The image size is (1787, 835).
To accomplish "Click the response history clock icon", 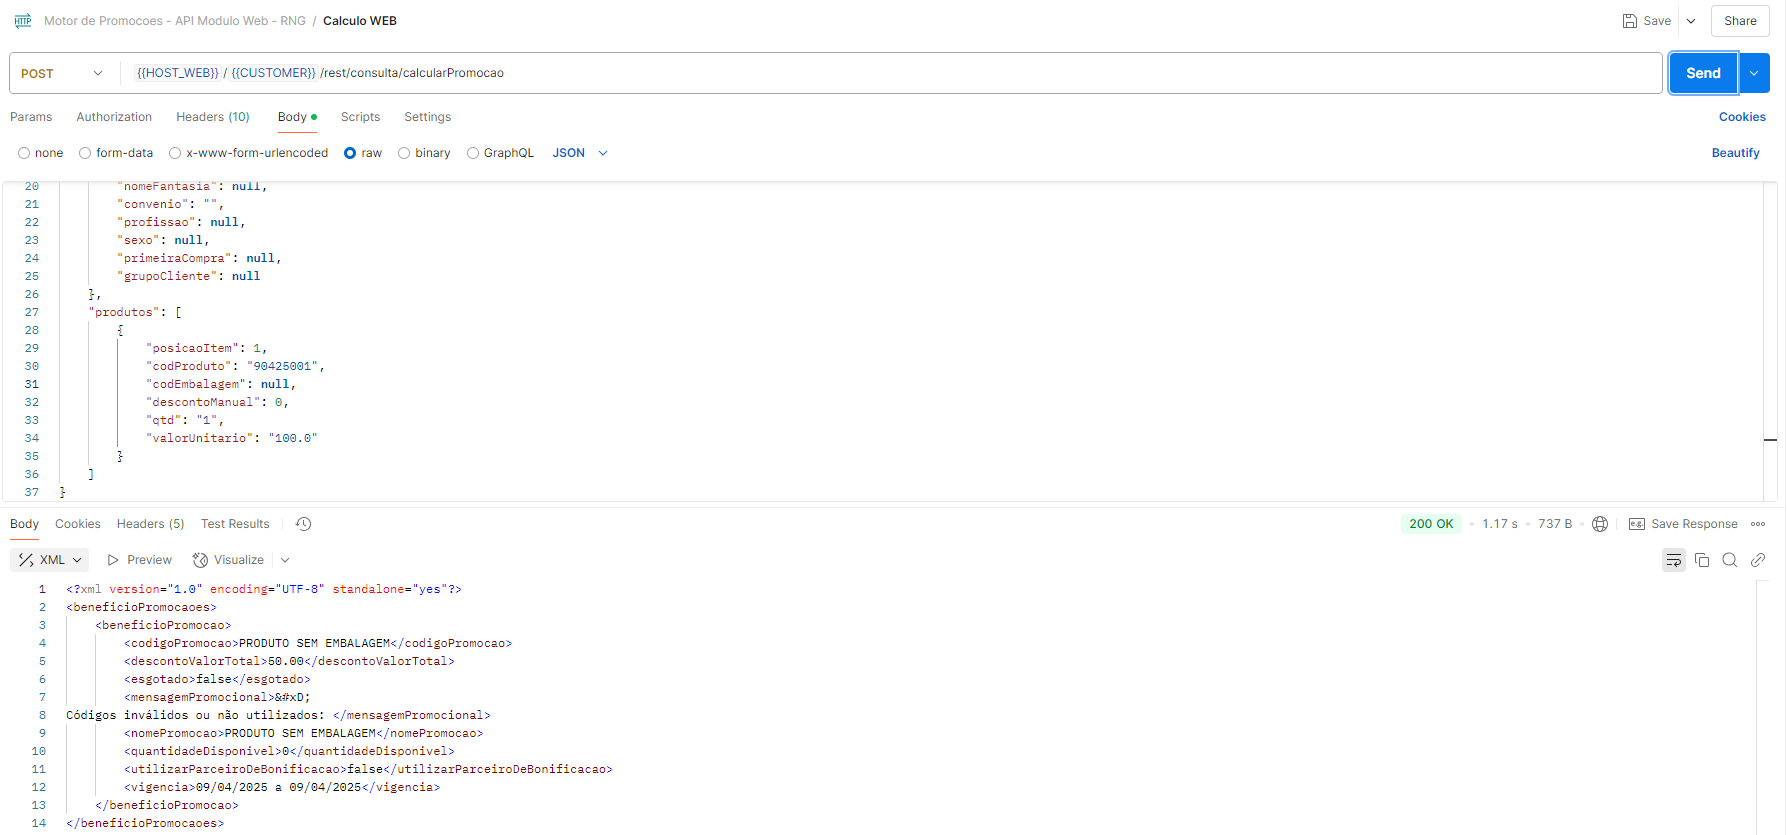I will pyautogui.click(x=304, y=524).
